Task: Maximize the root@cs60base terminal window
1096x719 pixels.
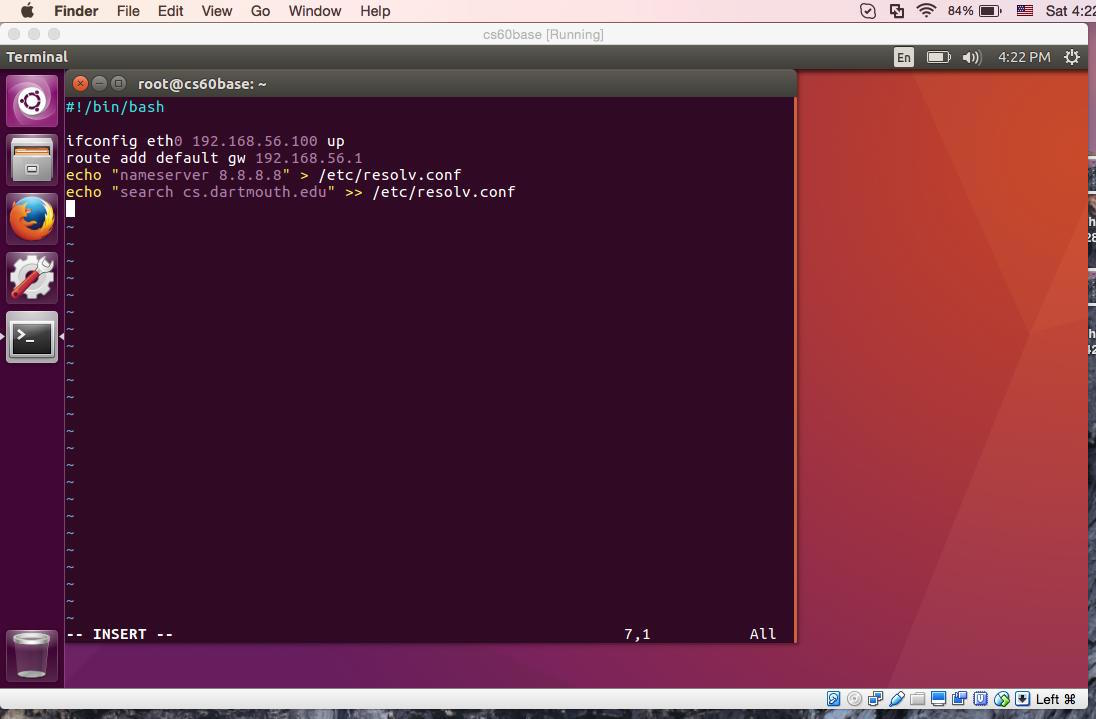Action: [119, 84]
